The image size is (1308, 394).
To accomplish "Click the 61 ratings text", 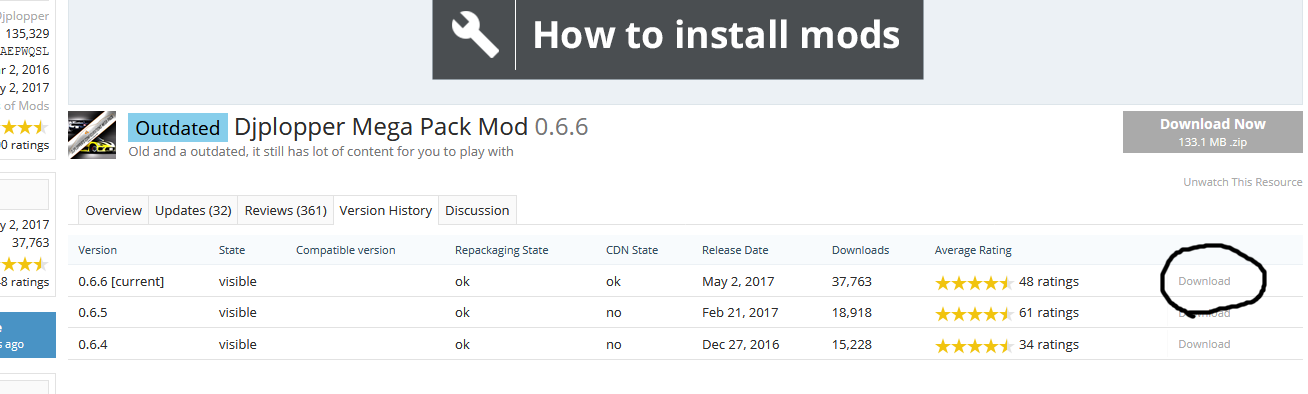I will click(1049, 313).
